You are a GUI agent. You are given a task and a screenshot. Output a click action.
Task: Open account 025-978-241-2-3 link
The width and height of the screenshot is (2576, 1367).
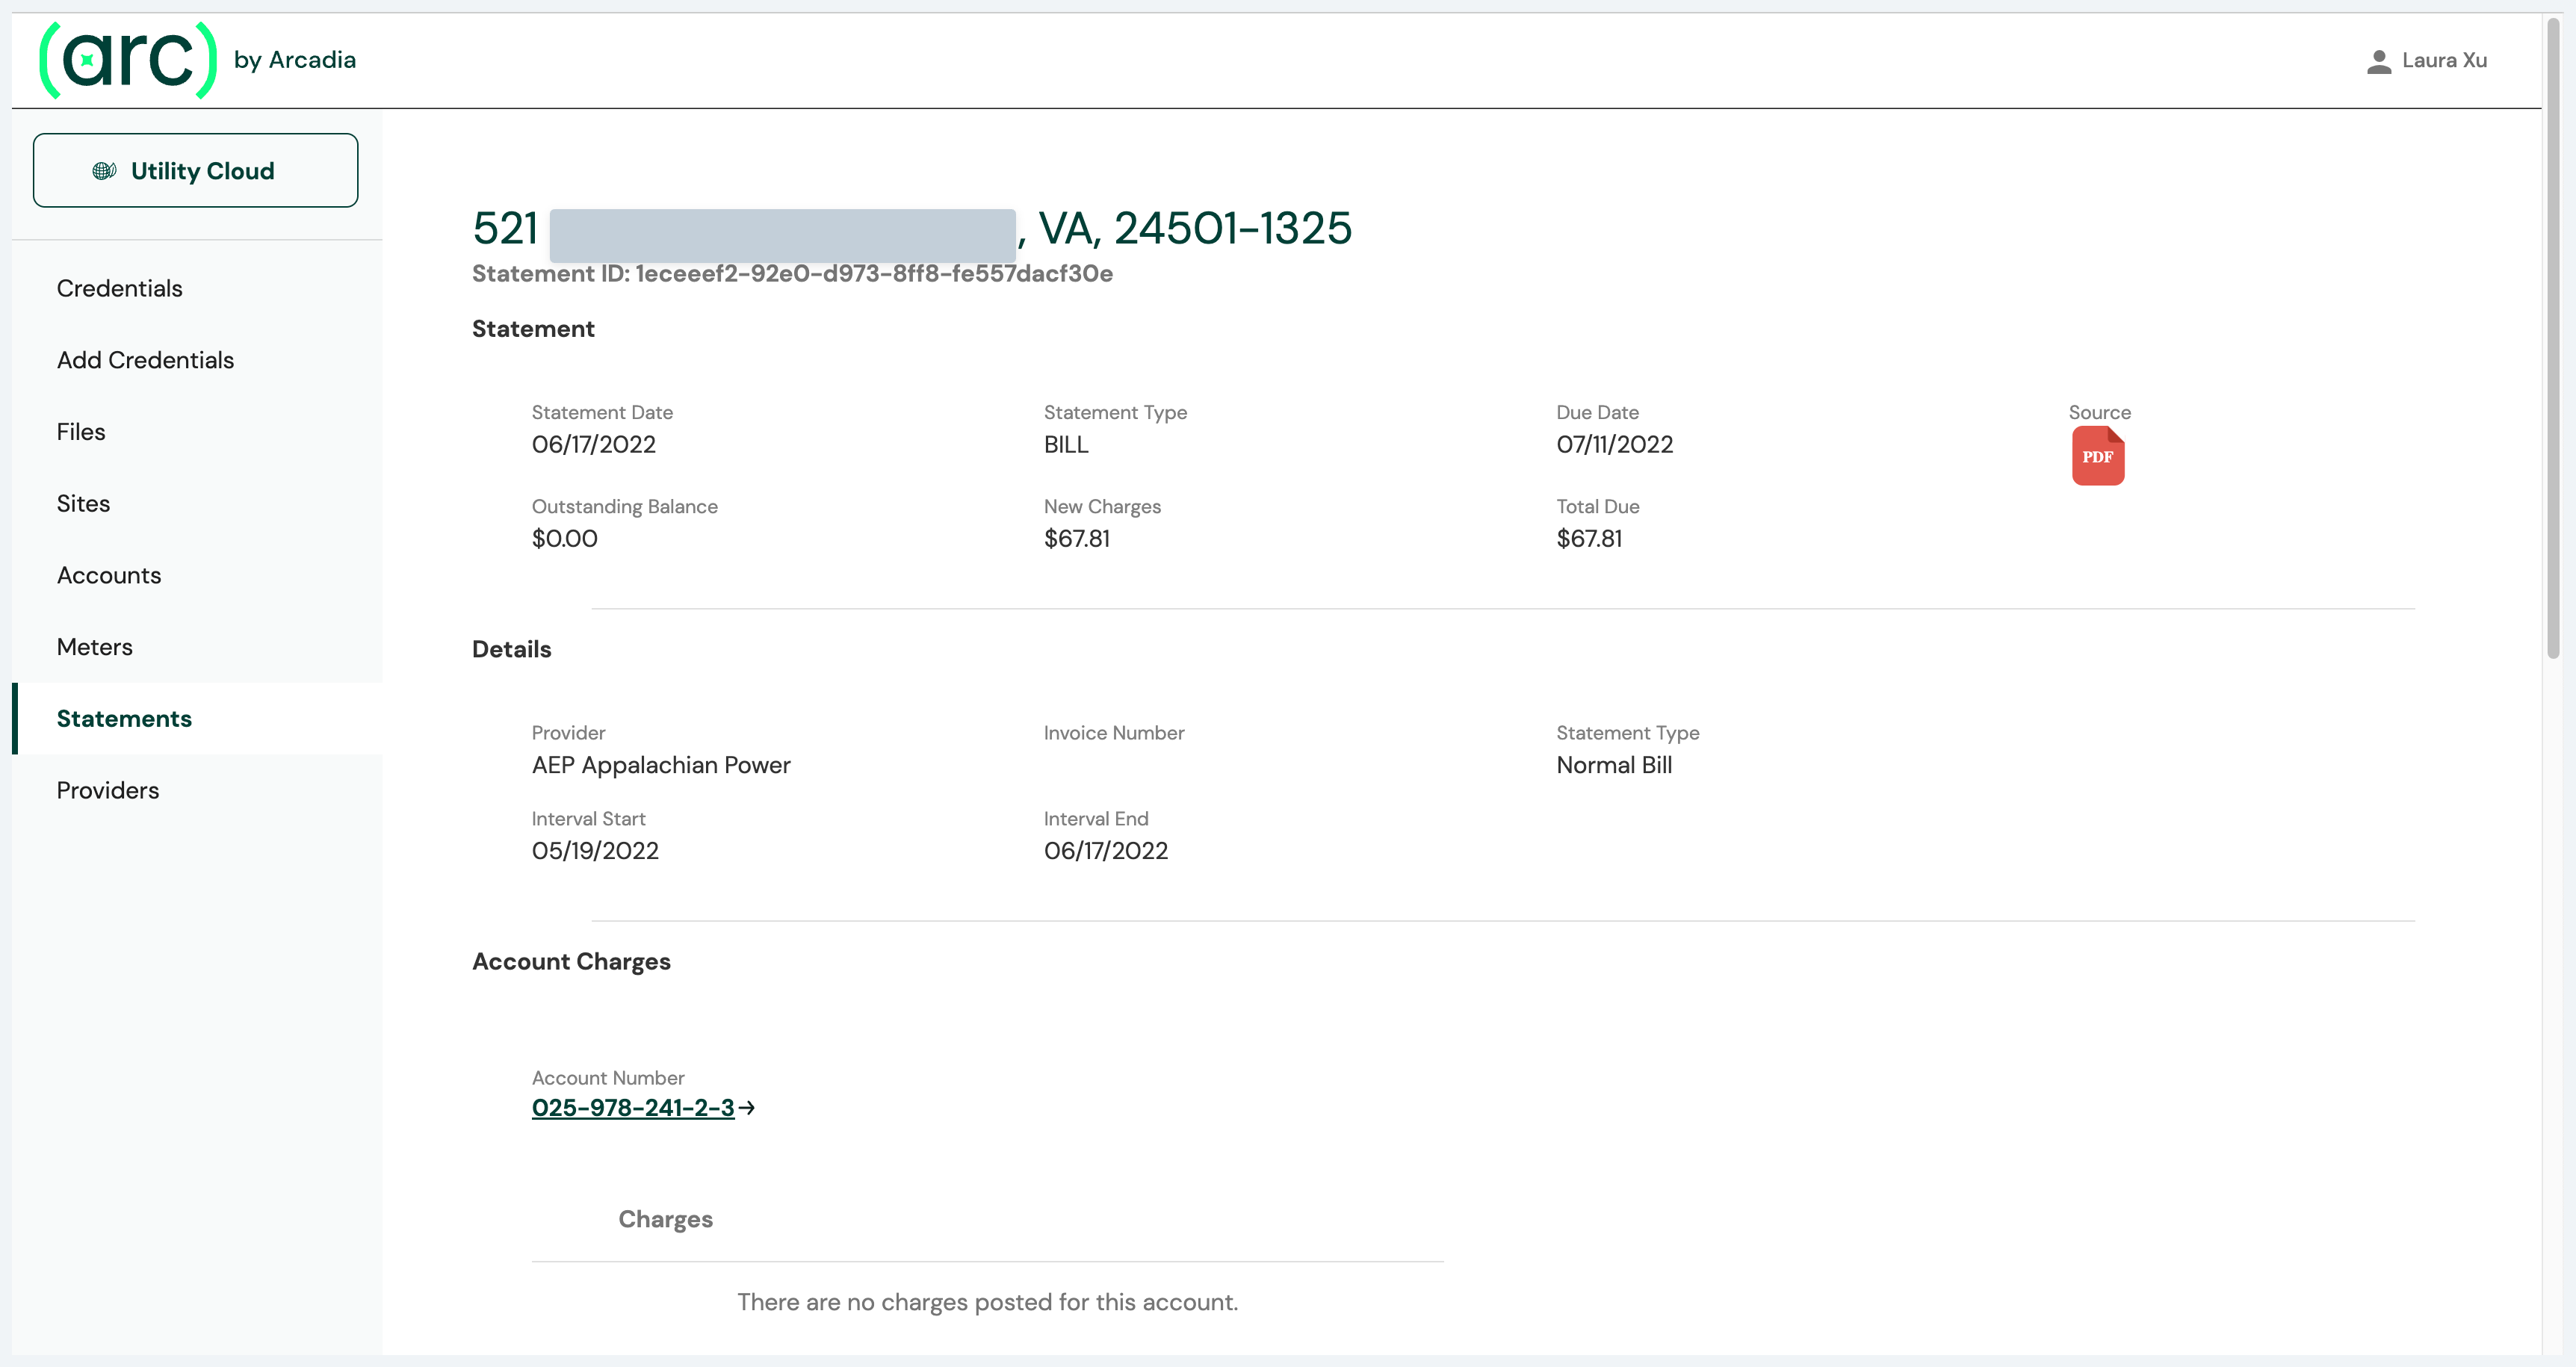[632, 1108]
